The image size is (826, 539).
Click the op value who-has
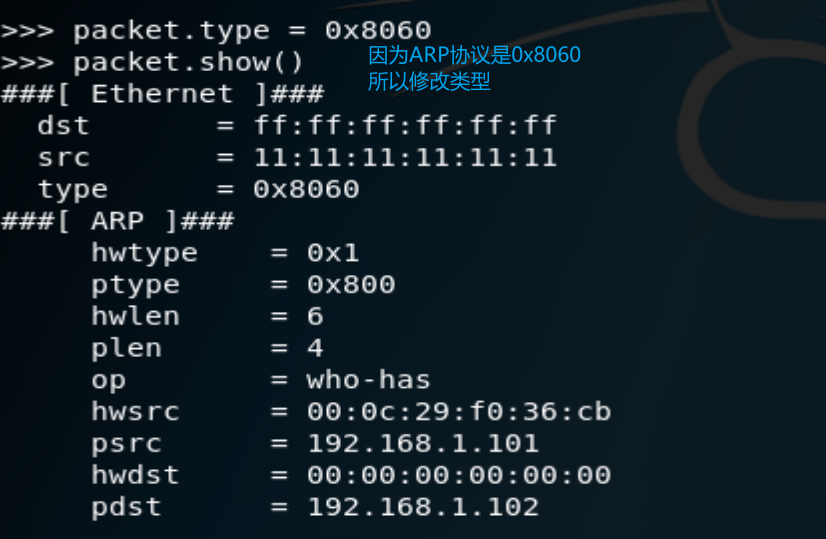(369, 379)
